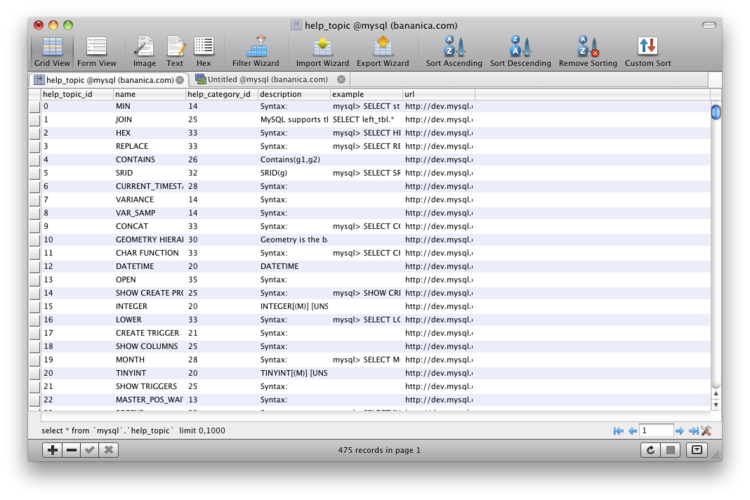The height and width of the screenshot is (500, 750).
Task: Select the row marker for row 12
Action: coord(34,267)
